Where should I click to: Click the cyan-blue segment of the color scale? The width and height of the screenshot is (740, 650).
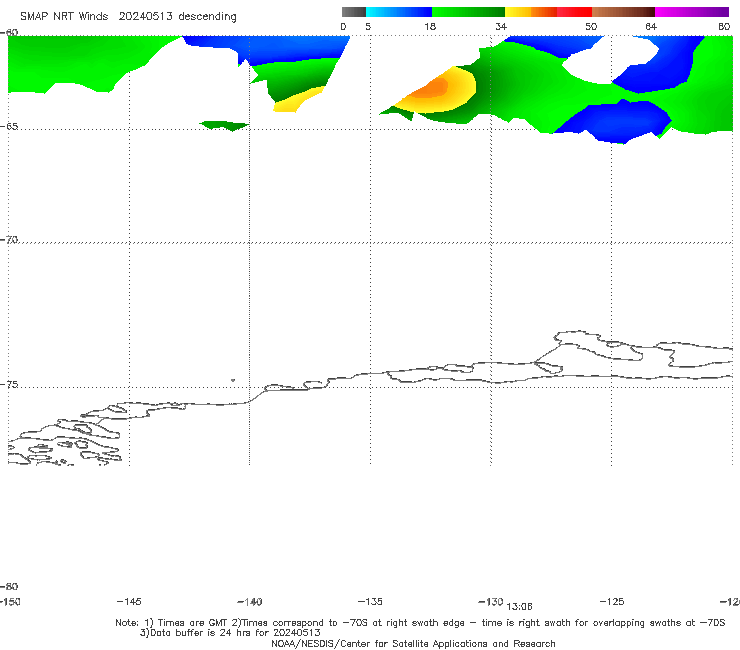point(399,12)
